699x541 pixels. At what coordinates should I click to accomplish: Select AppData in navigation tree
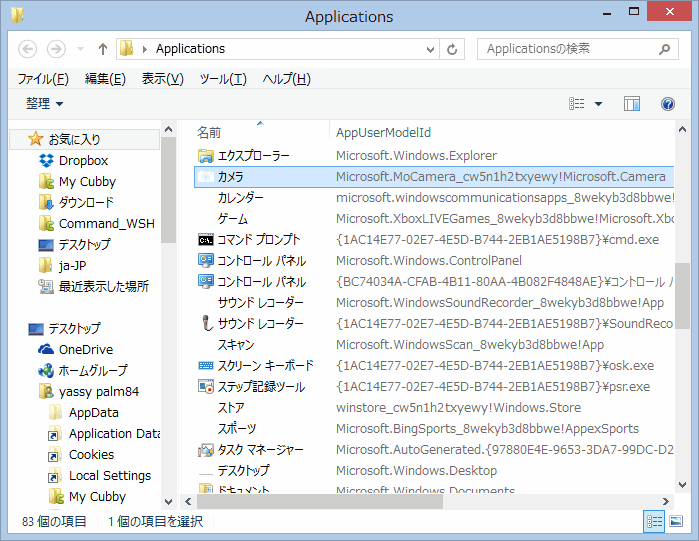coord(94,413)
